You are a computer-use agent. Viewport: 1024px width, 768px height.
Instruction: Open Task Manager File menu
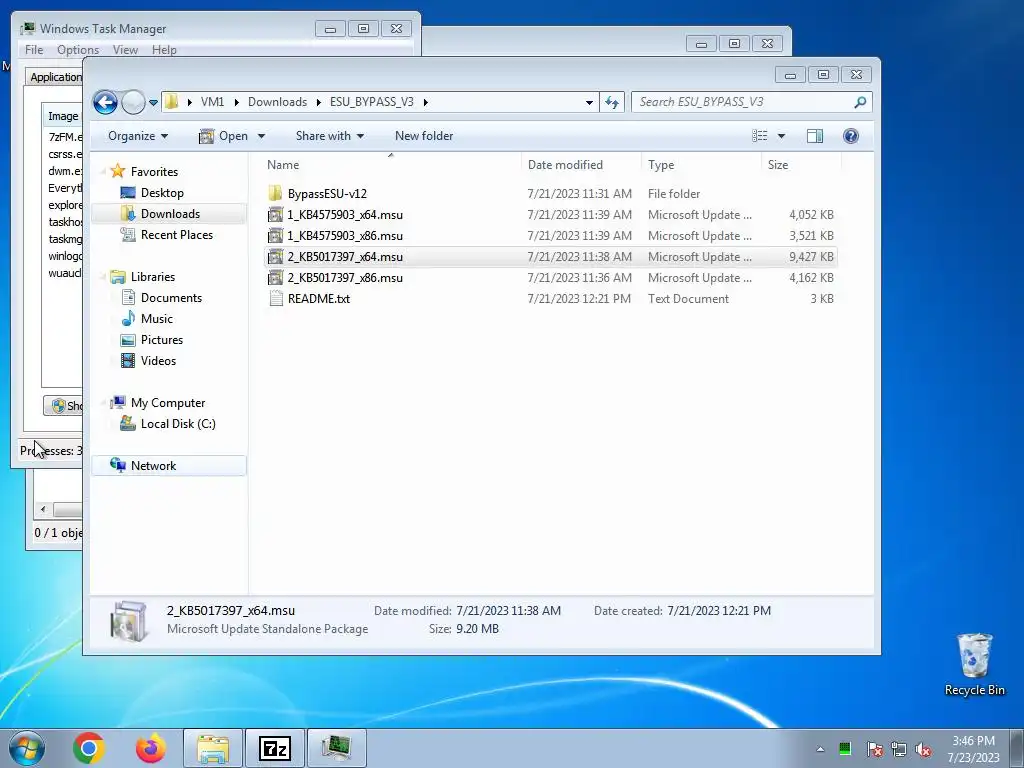click(x=34, y=50)
